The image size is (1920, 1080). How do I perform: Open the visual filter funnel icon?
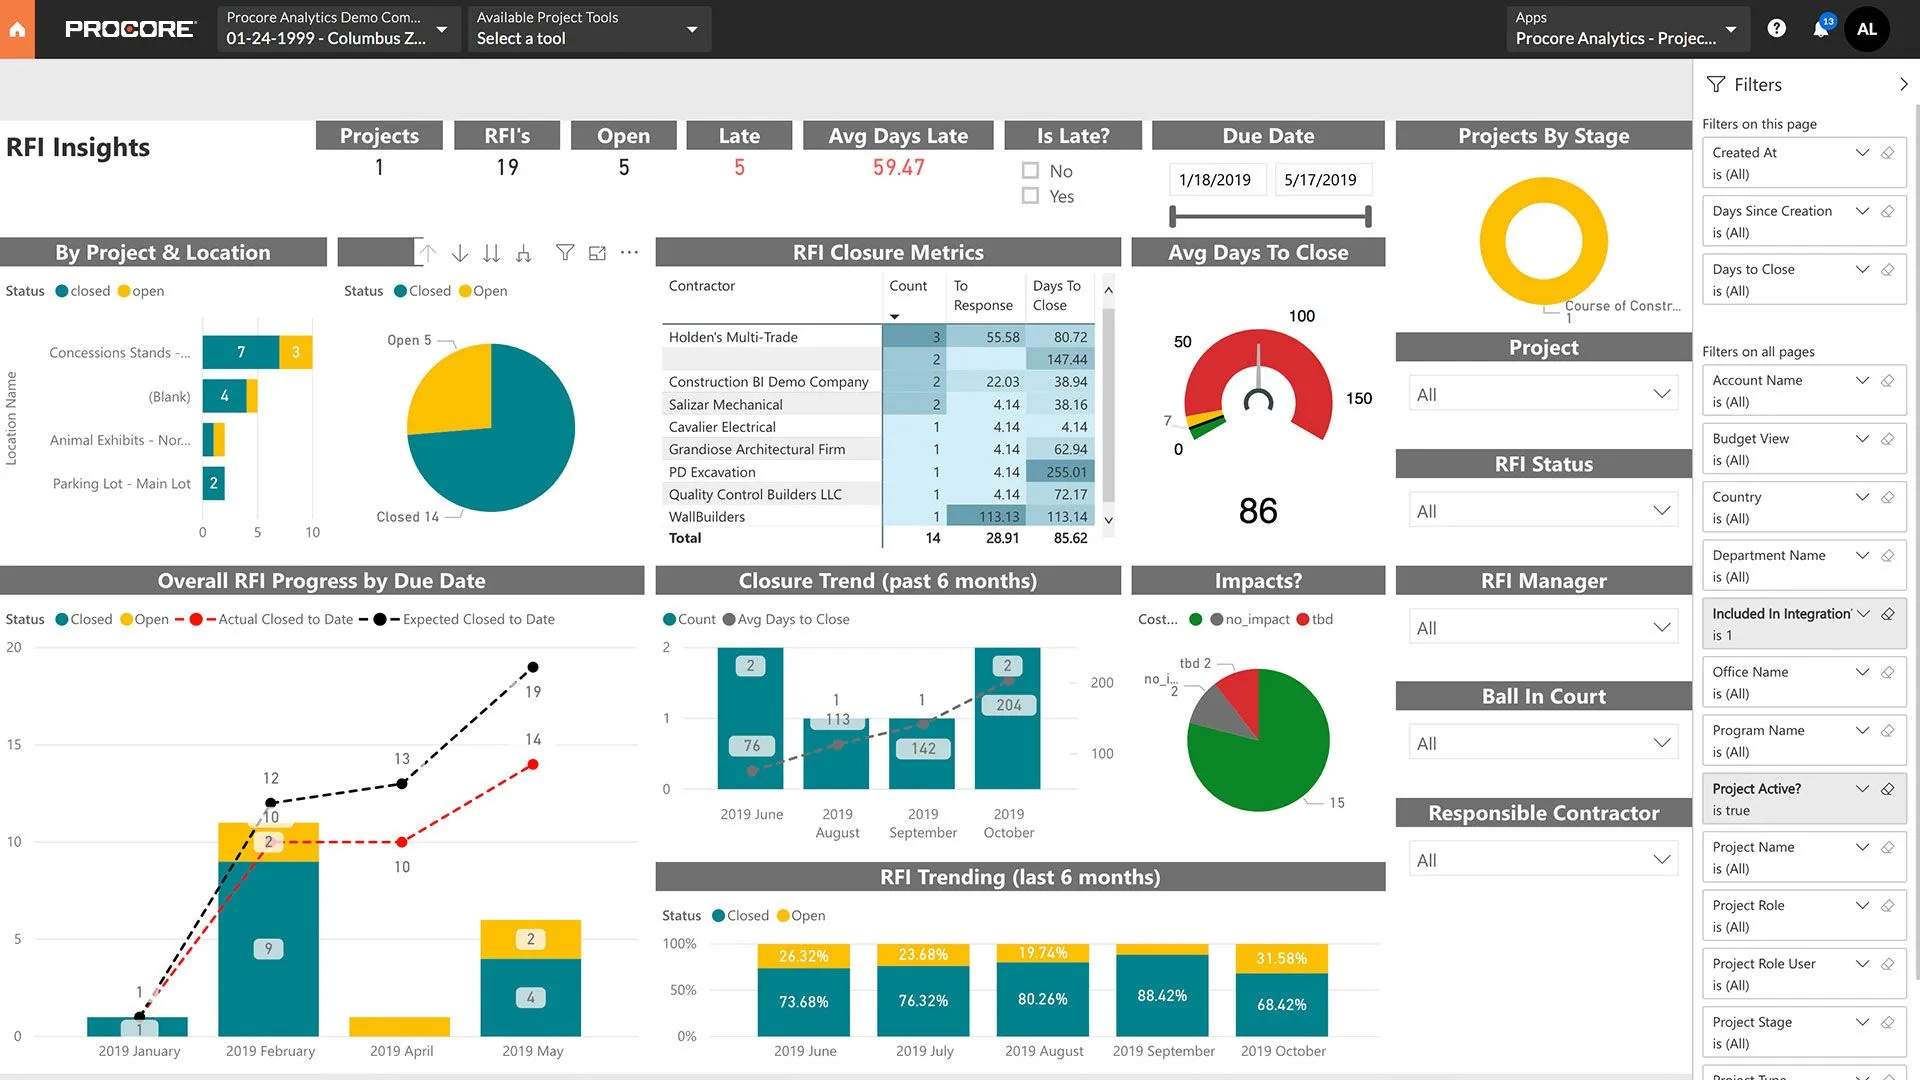coord(566,253)
